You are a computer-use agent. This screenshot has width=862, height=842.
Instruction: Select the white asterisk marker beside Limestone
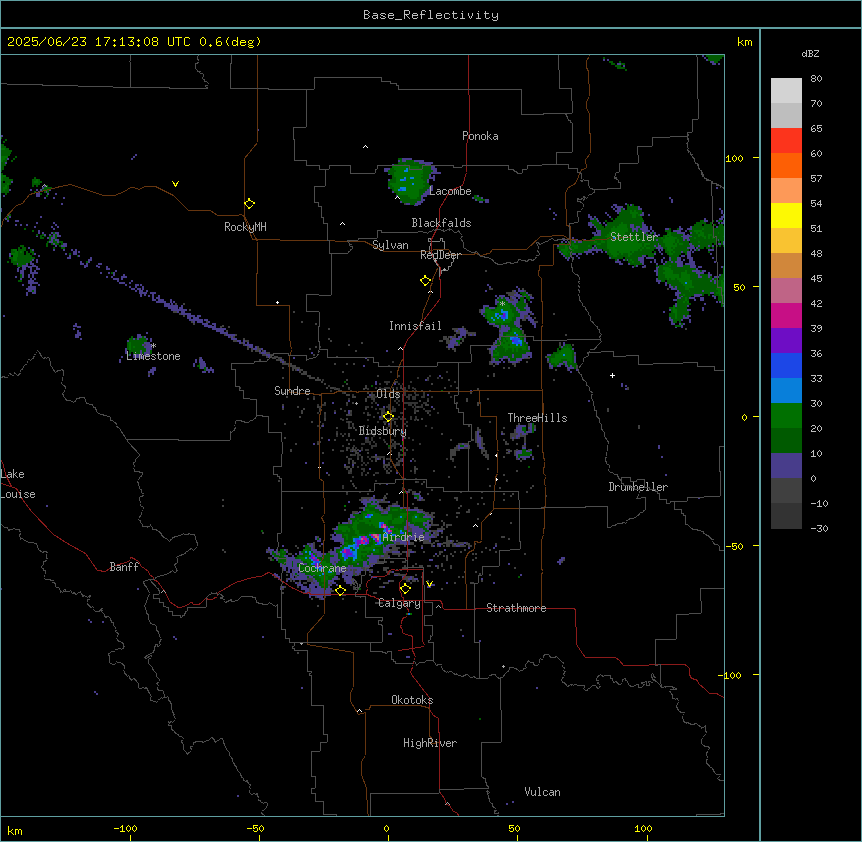[x=154, y=346]
